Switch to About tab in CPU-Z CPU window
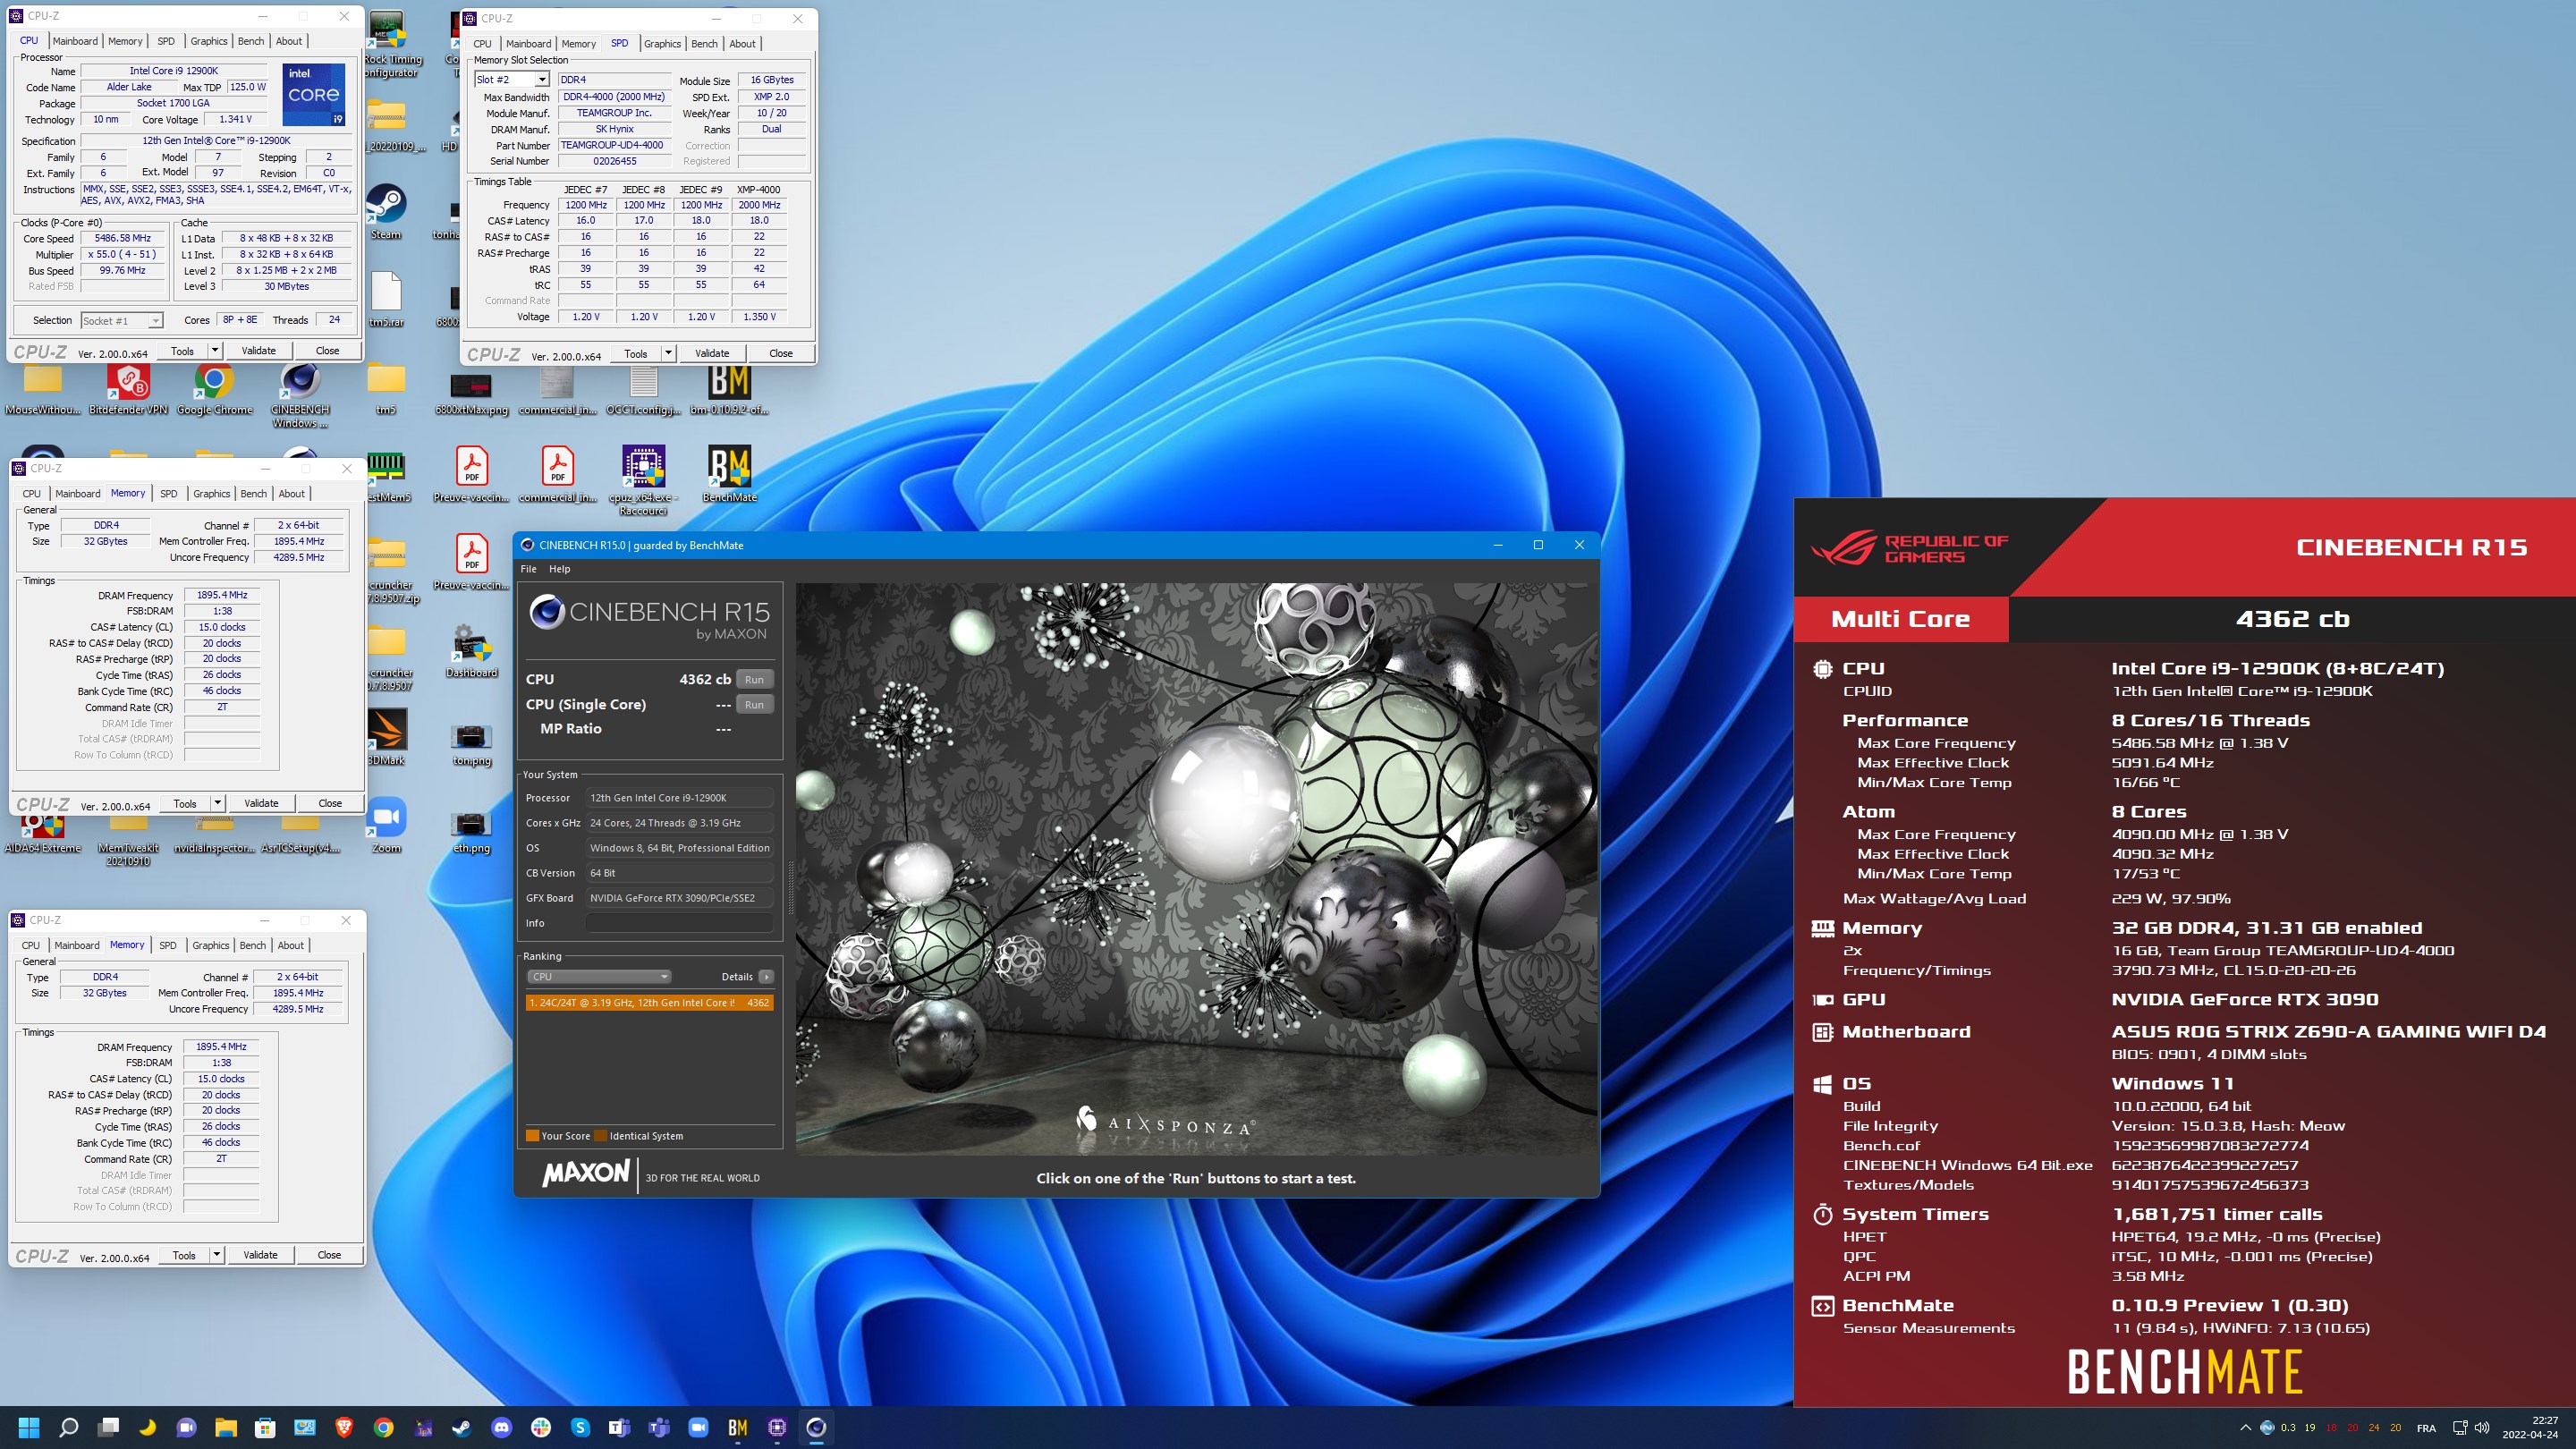Screen dimensions: 2576x1449 point(289,41)
